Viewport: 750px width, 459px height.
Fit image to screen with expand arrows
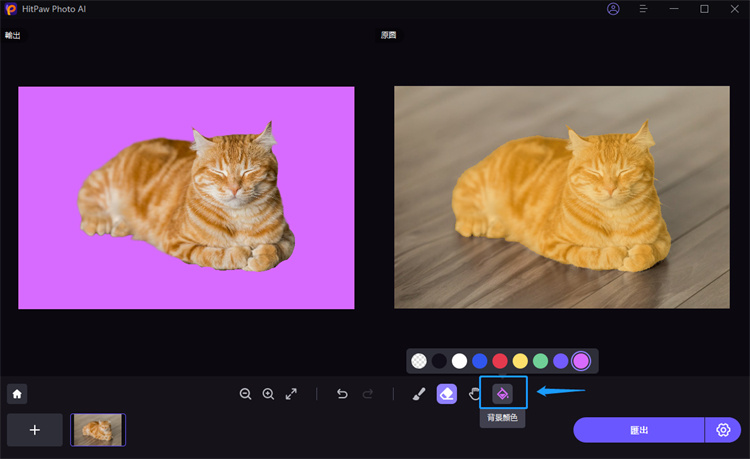point(291,394)
